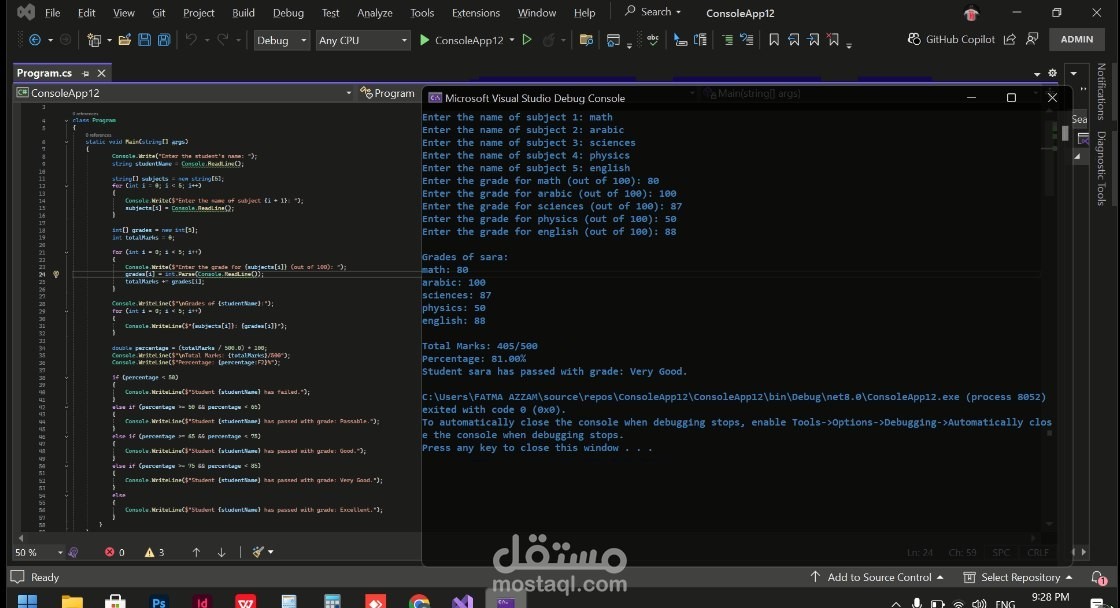1120x608 pixels.
Task: Toggle a bookmark with the bookmark icon
Action: [x=774, y=40]
